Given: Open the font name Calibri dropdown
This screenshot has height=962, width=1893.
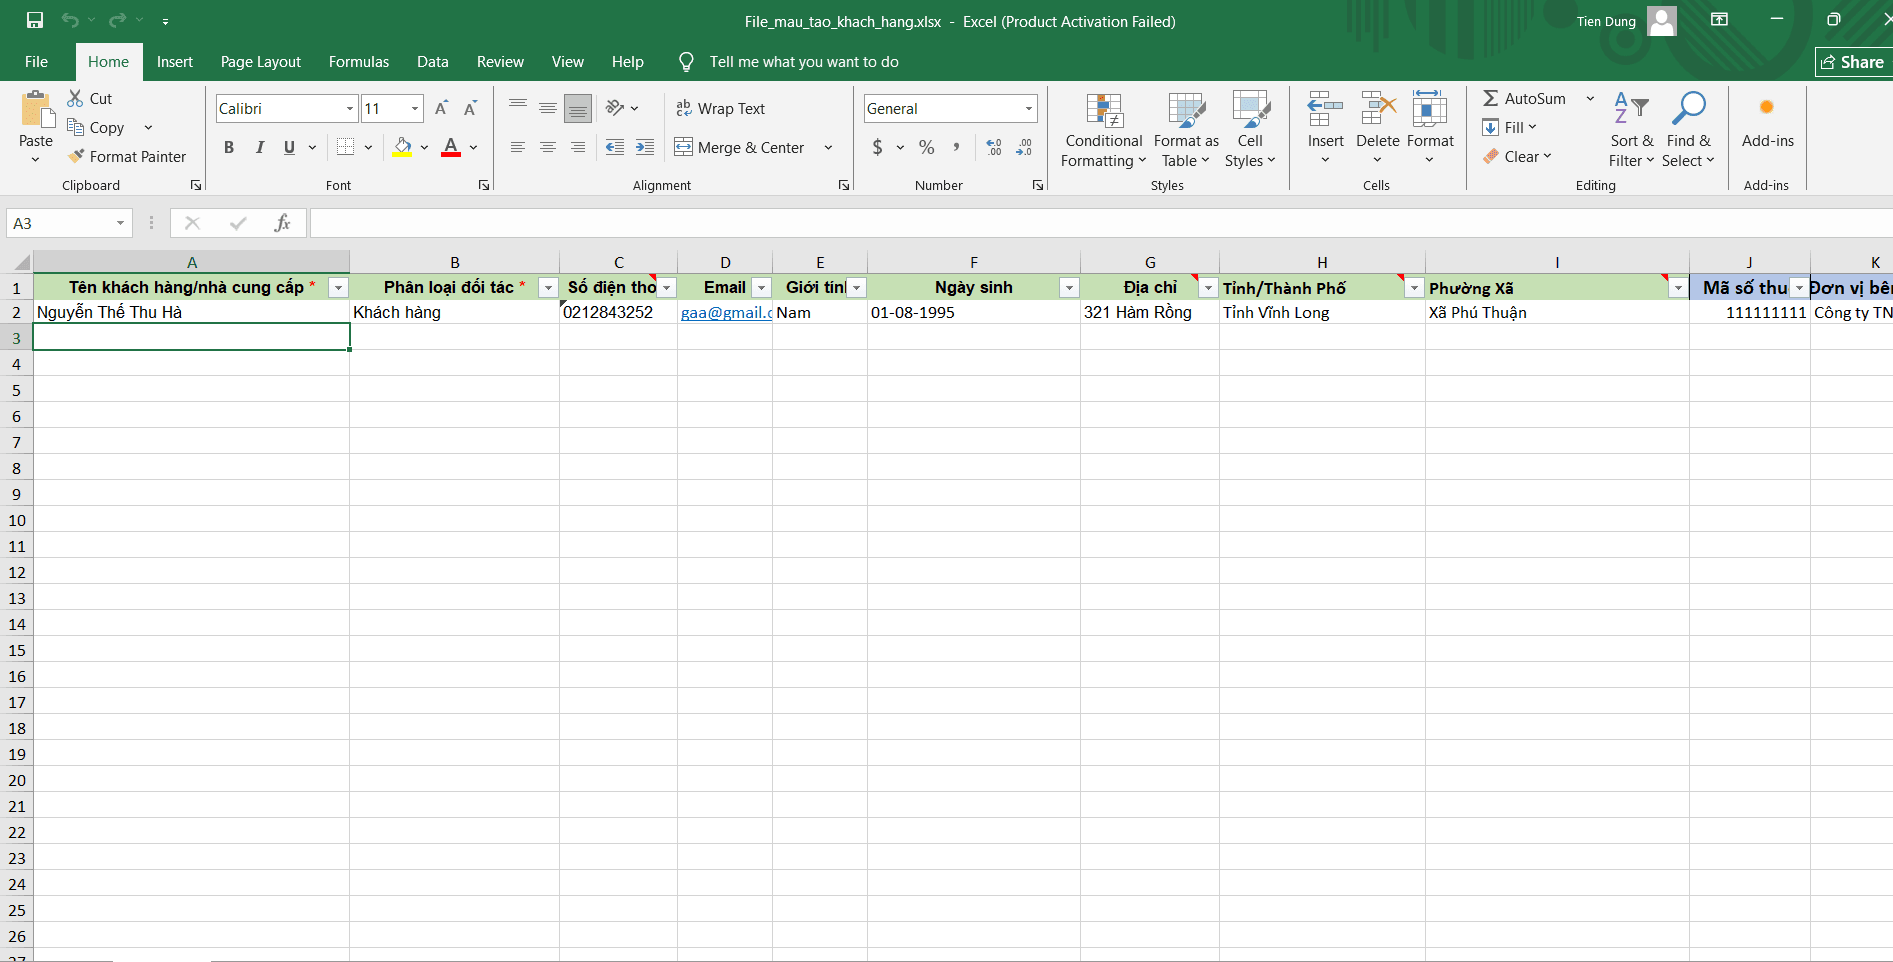Looking at the screenshot, I should point(350,108).
